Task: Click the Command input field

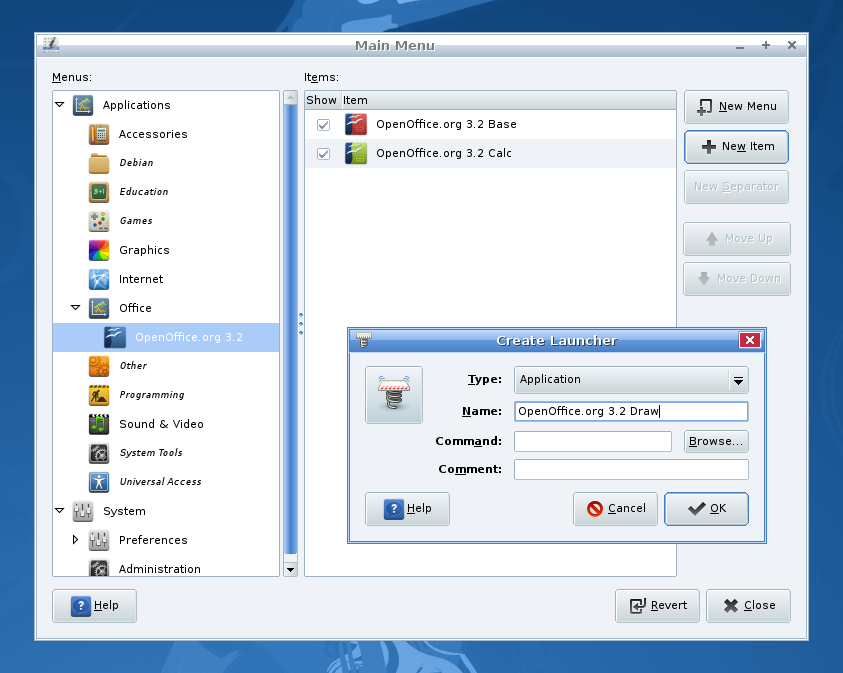Action: point(593,441)
